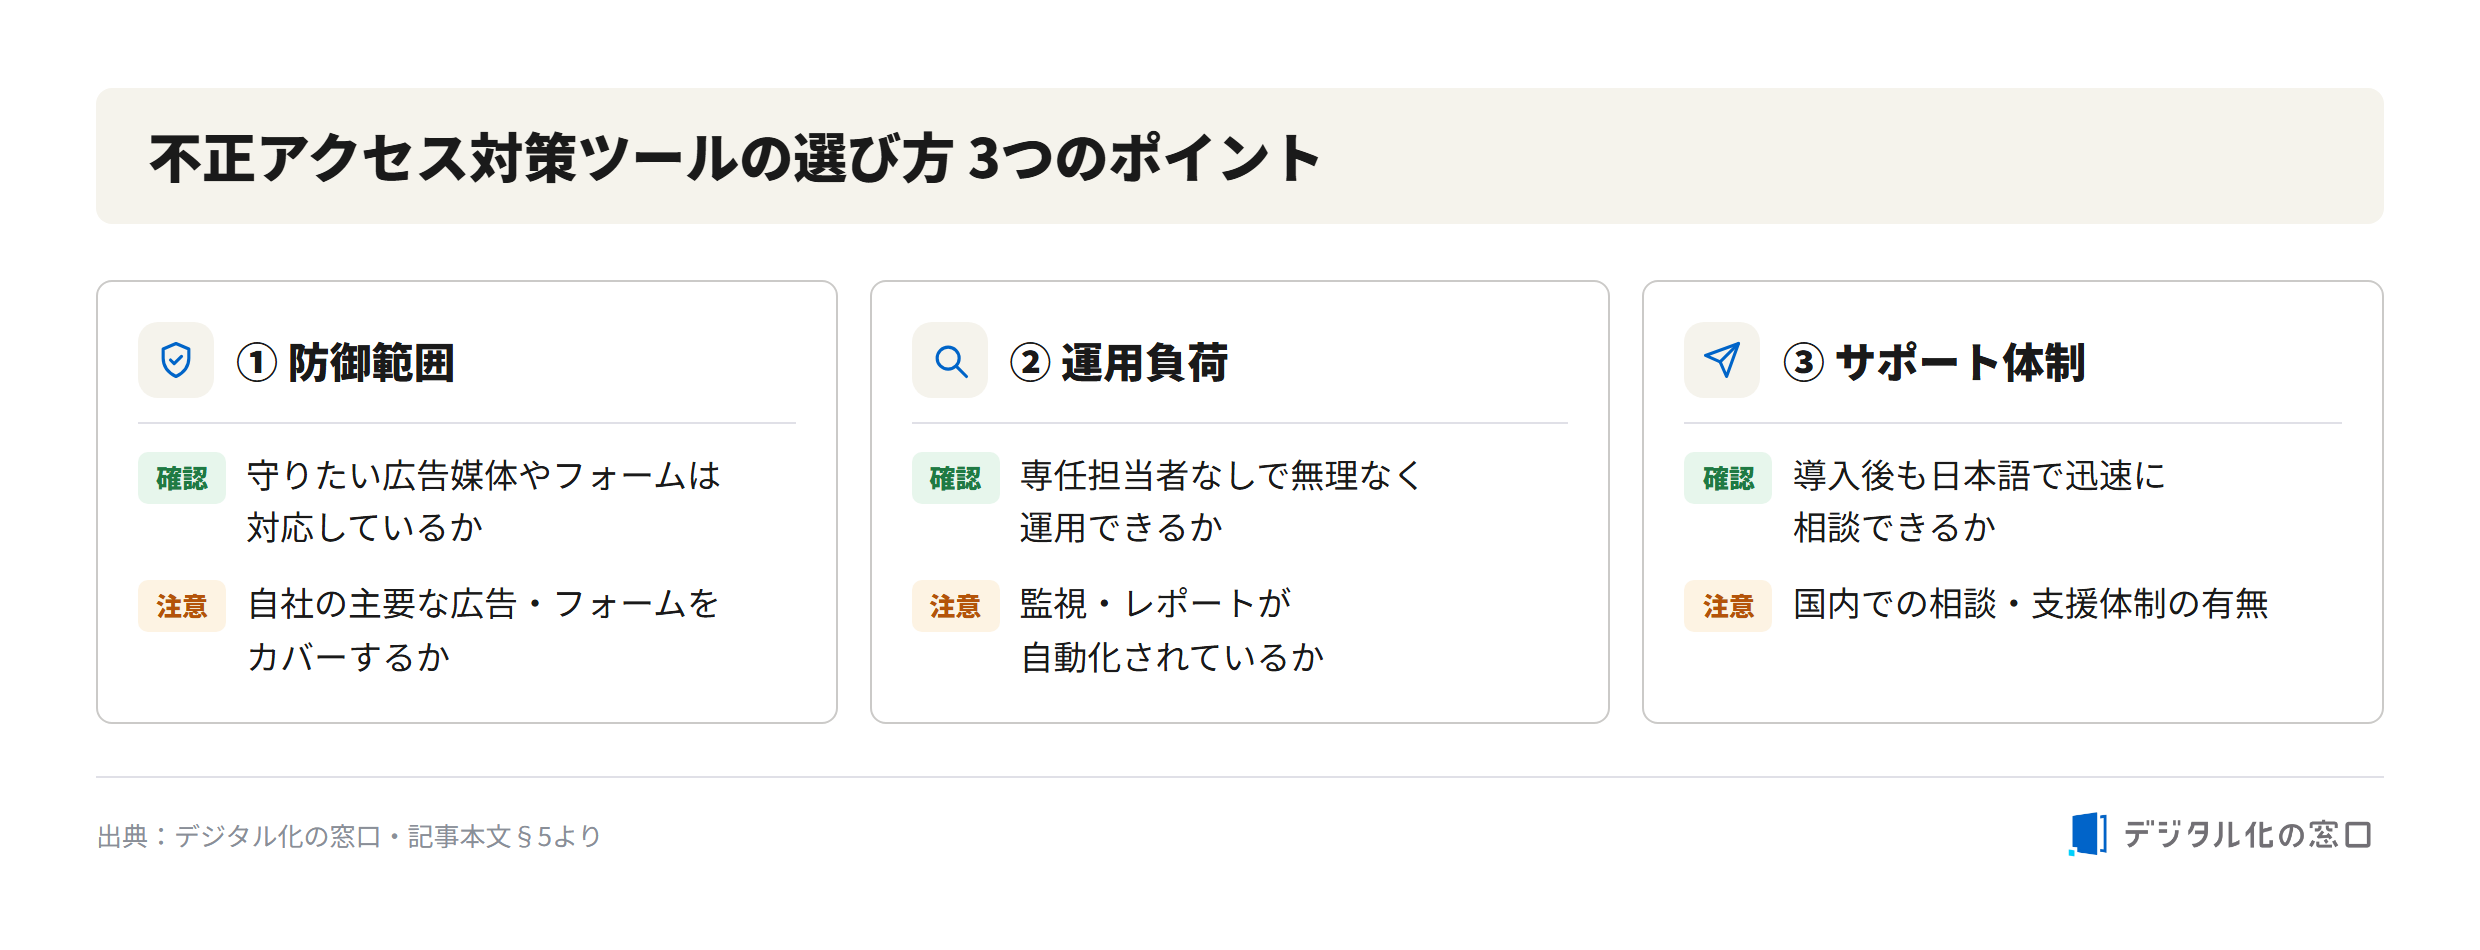This screenshot has width=2480, height=950.
Task: Click the text 国内での相談・支援体制の有無
Action: pyautogui.click(x=2031, y=604)
